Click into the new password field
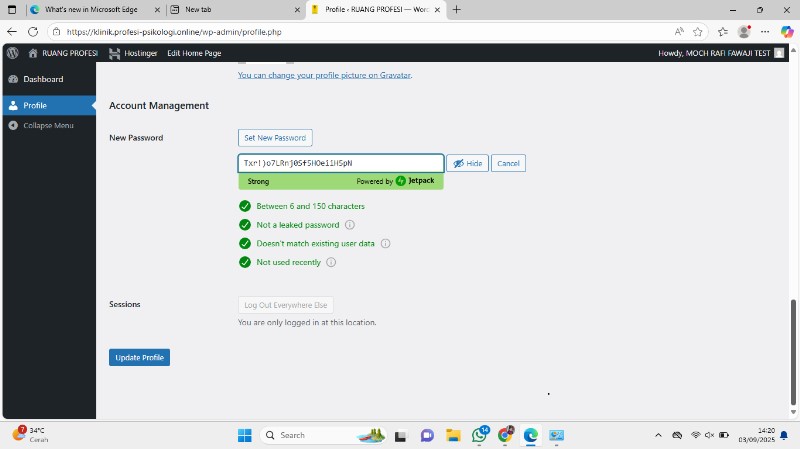Image resolution: width=800 pixels, height=449 pixels. [340, 163]
